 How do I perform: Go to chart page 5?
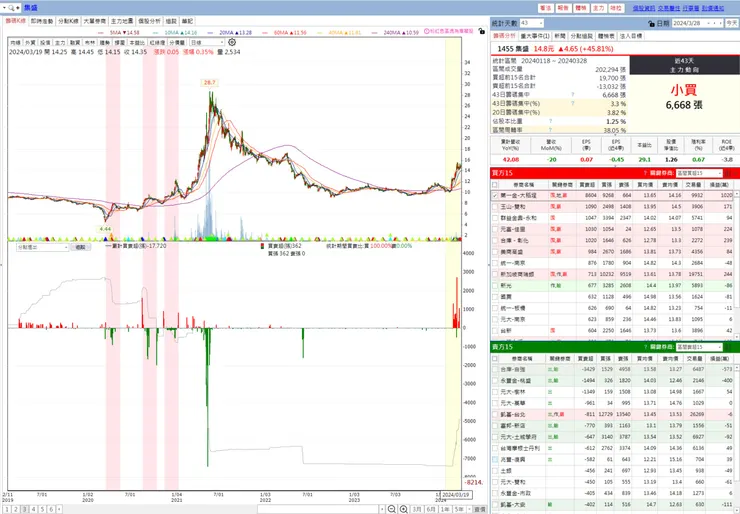(42, 509)
